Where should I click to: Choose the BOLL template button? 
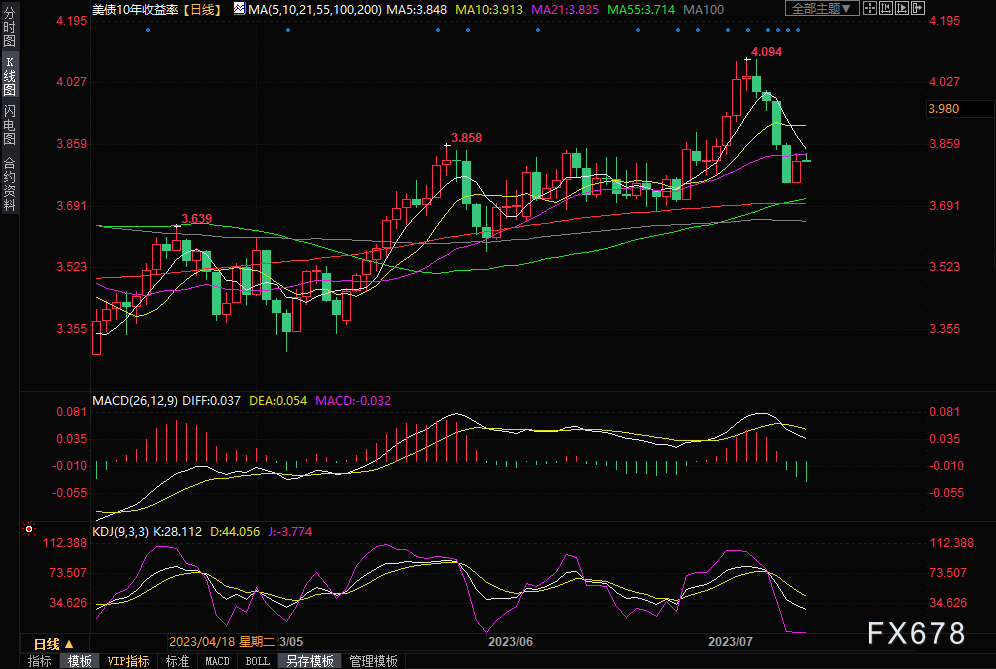coord(257,661)
